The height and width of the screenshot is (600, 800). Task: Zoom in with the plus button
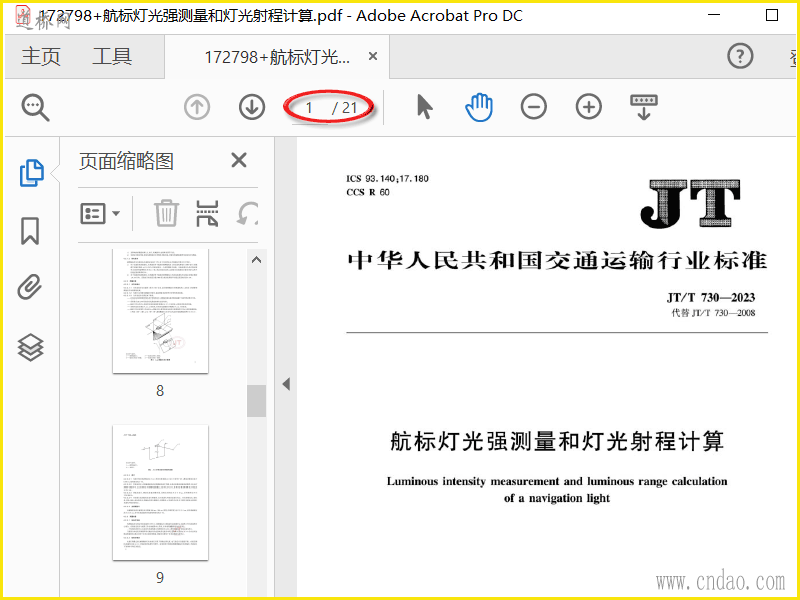tap(589, 107)
